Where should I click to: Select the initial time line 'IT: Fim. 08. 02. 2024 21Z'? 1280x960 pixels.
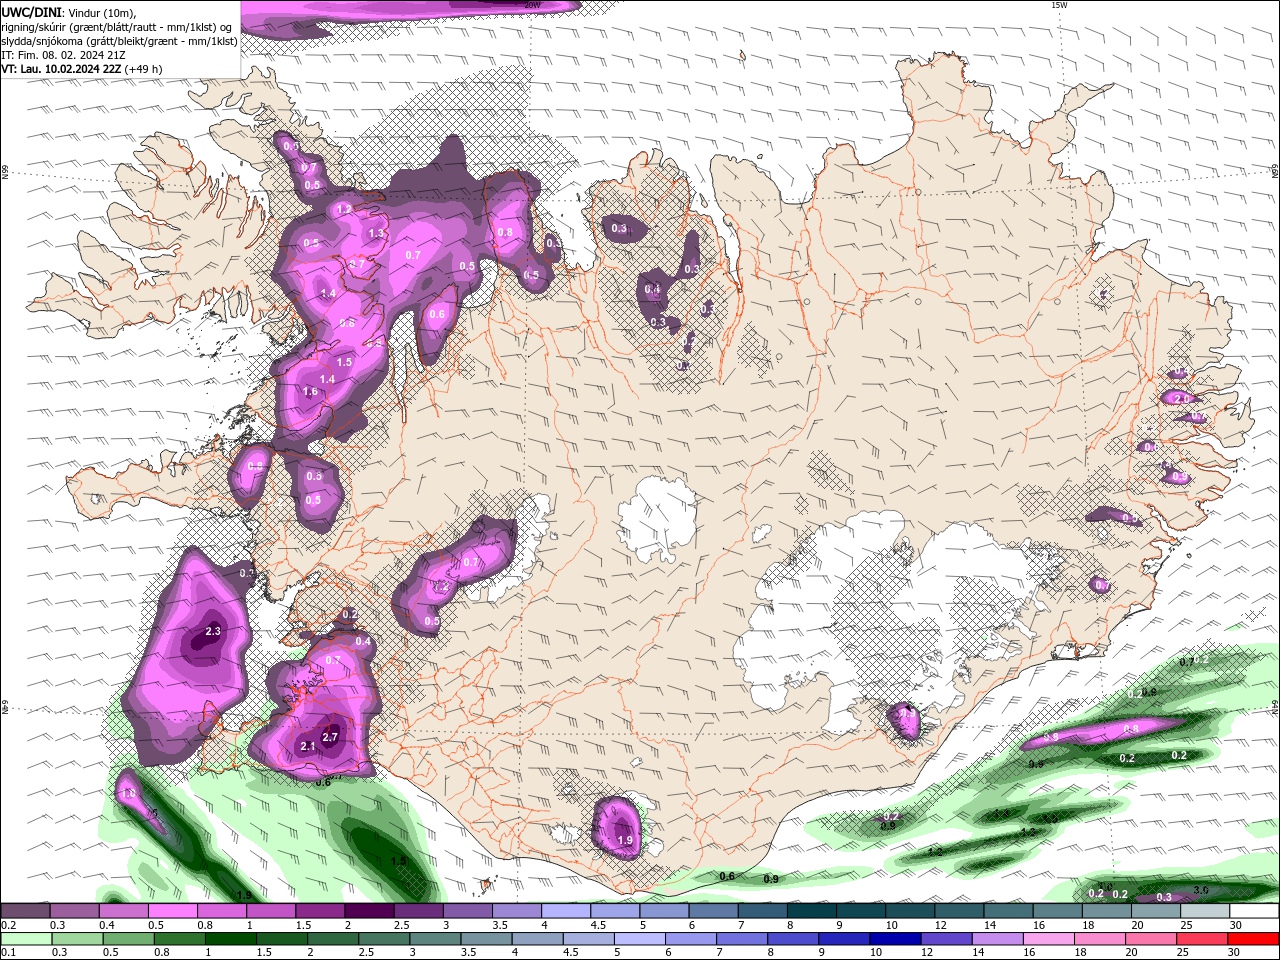coord(63,55)
